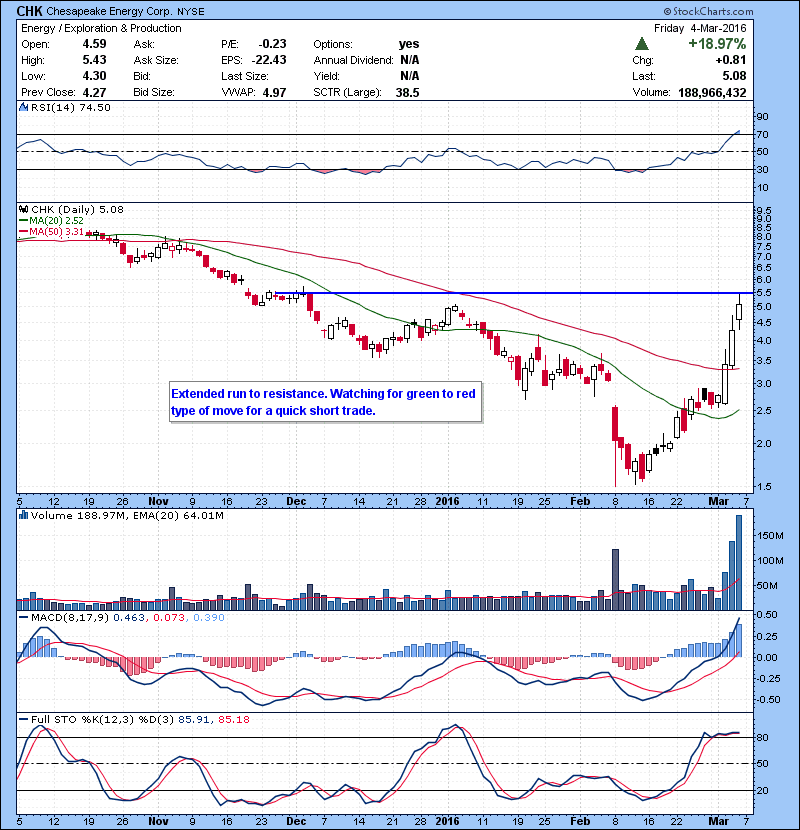Click the CHK (Daily) candlestick icon

coord(23,210)
